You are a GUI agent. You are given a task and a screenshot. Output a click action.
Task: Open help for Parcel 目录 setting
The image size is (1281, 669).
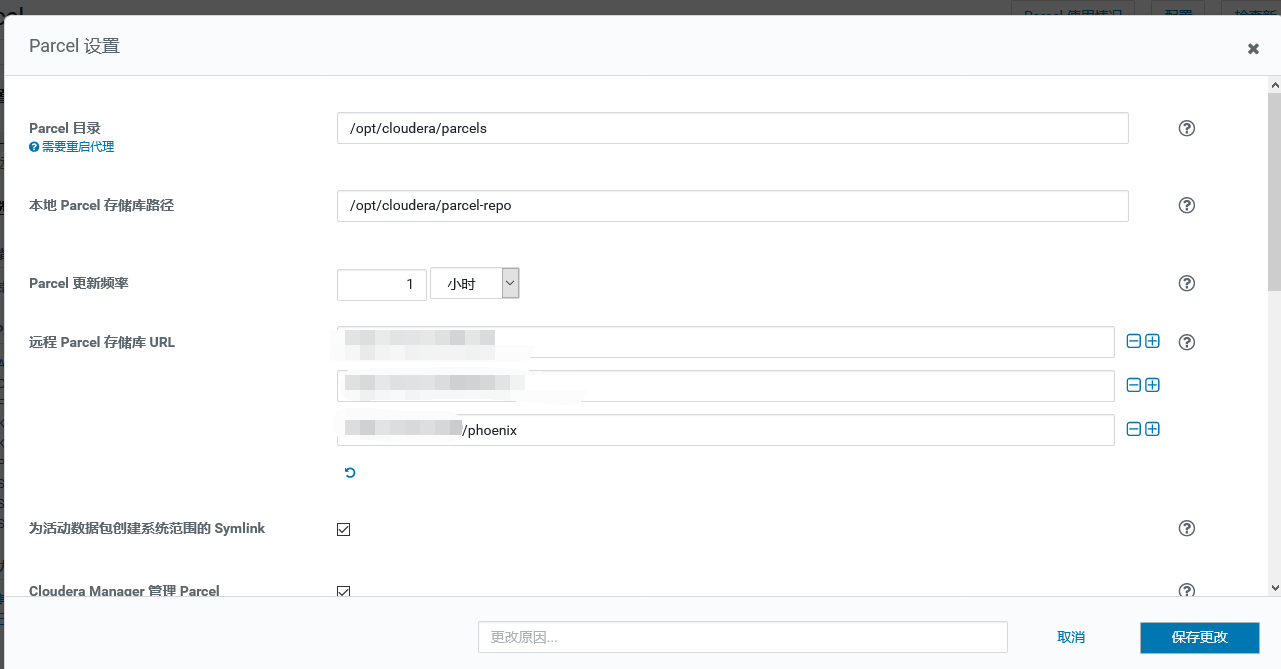click(x=1187, y=128)
